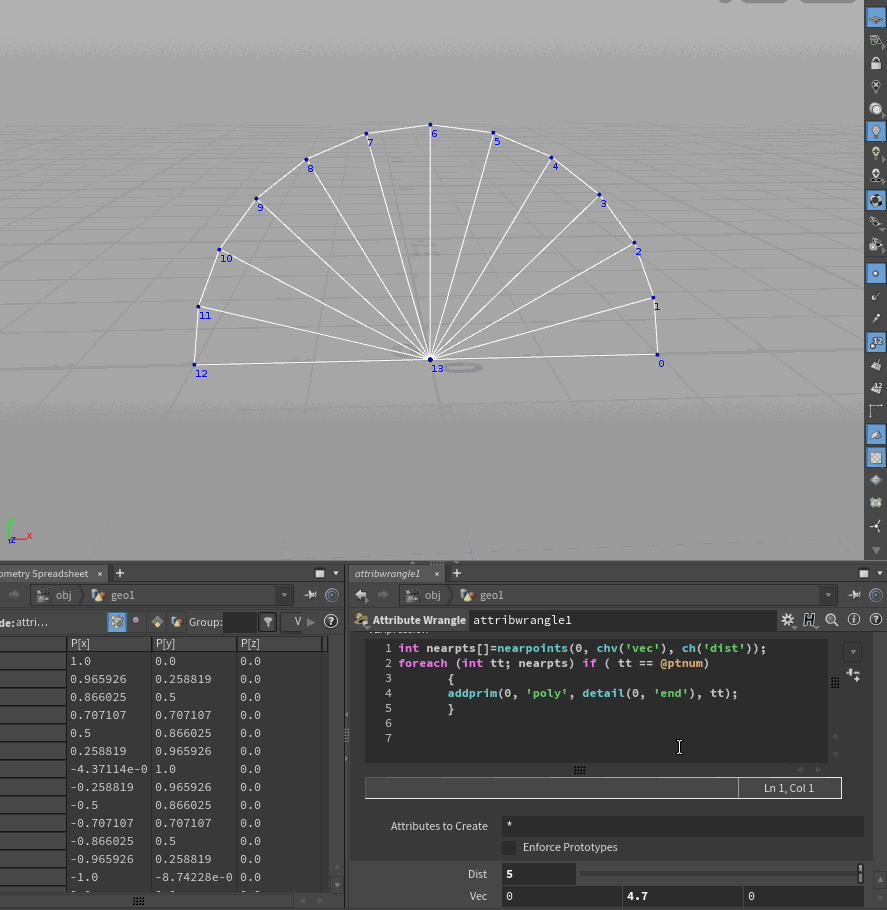Click the Dist parameter slider
Image resolution: width=887 pixels, height=910 pixels.
click(x=718, y=874)
